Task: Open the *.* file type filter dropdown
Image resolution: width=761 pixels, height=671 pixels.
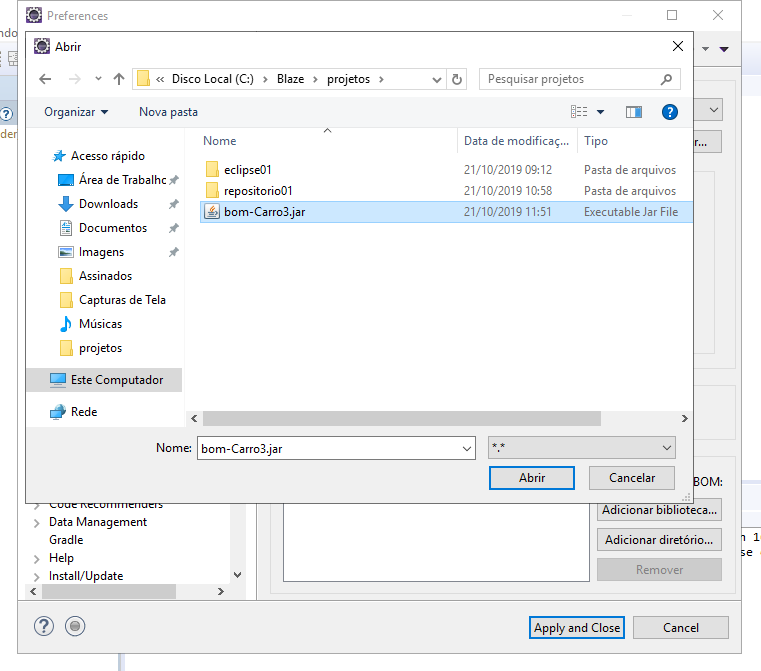Action: [581, 448]
